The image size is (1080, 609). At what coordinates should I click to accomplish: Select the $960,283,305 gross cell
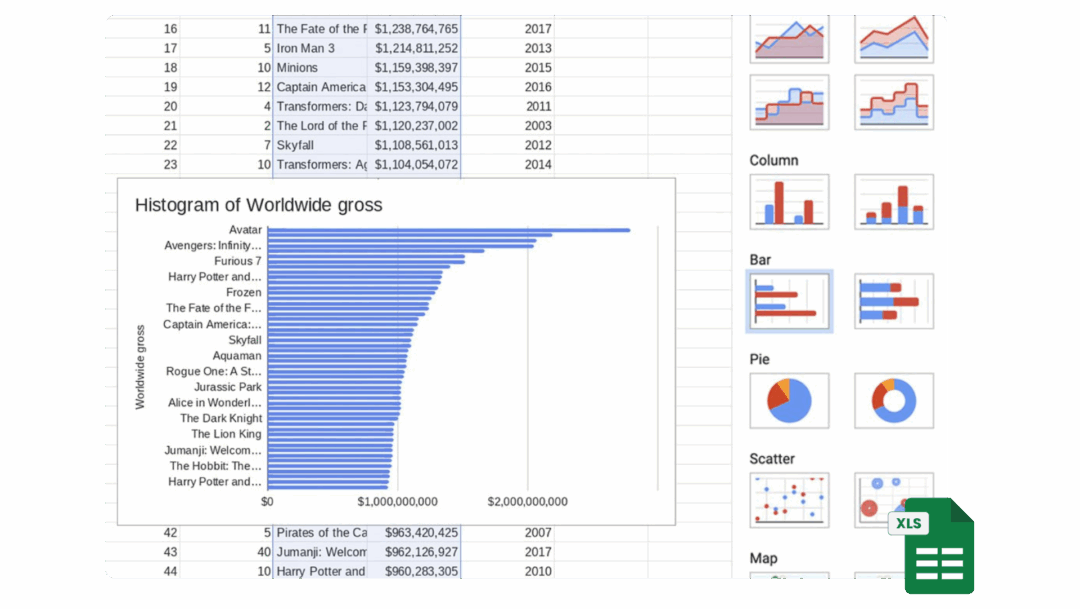click(x=414, y=571)
